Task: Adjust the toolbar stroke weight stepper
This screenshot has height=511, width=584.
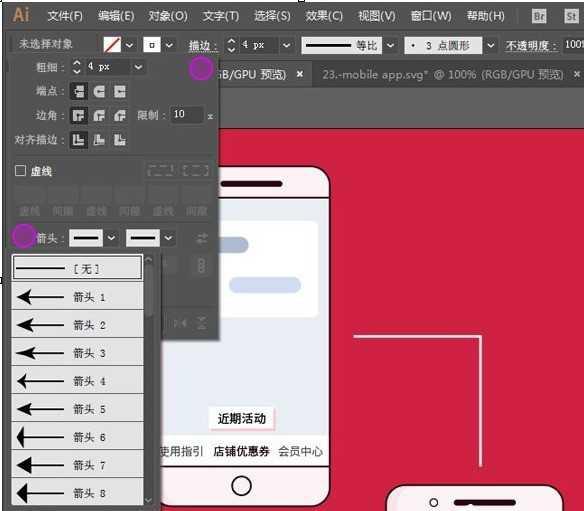Action: [231, 45]
